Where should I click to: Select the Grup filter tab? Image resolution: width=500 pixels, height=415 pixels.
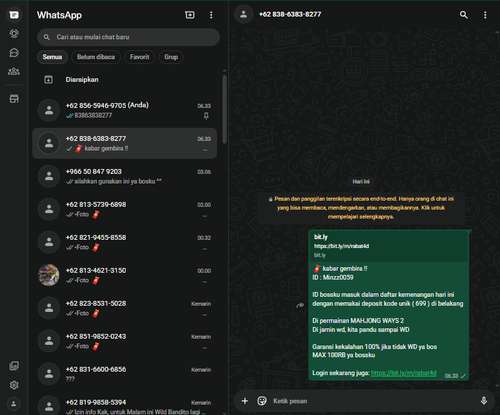click(x=171, y=57)
